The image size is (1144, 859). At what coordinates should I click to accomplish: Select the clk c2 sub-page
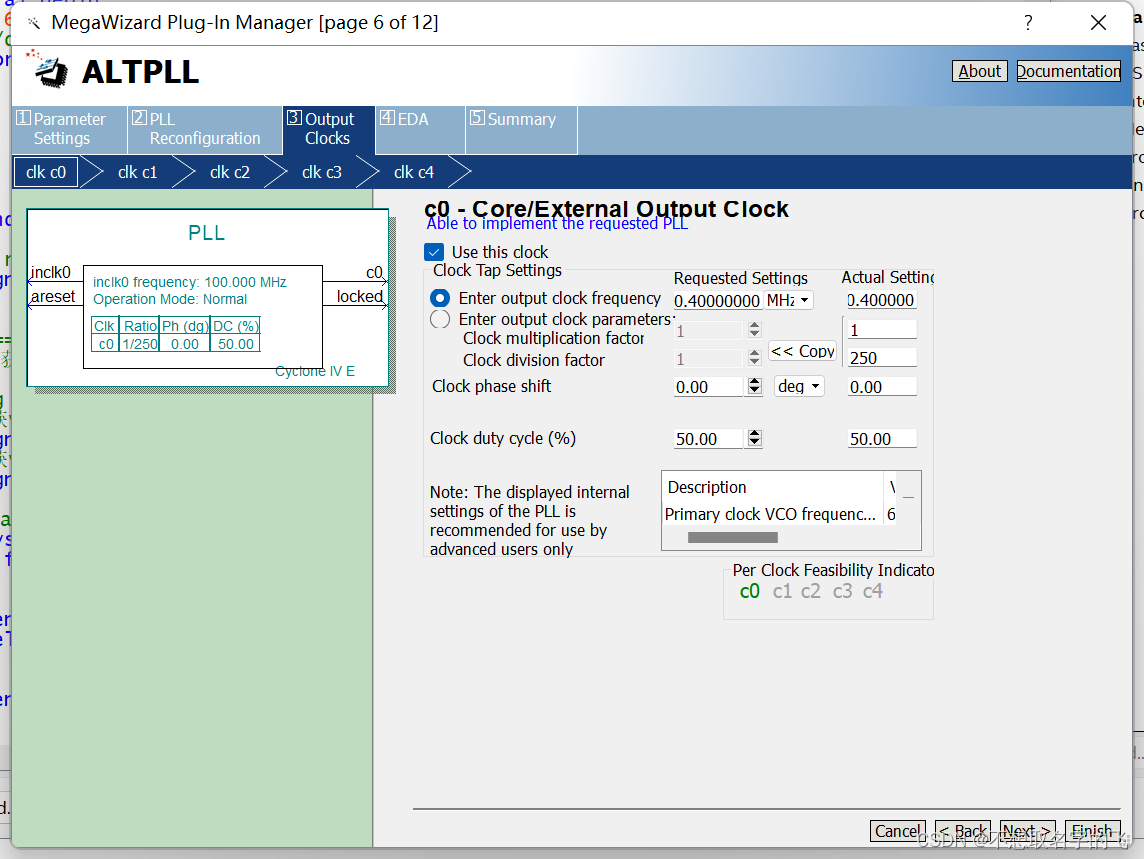click(230, 173)
